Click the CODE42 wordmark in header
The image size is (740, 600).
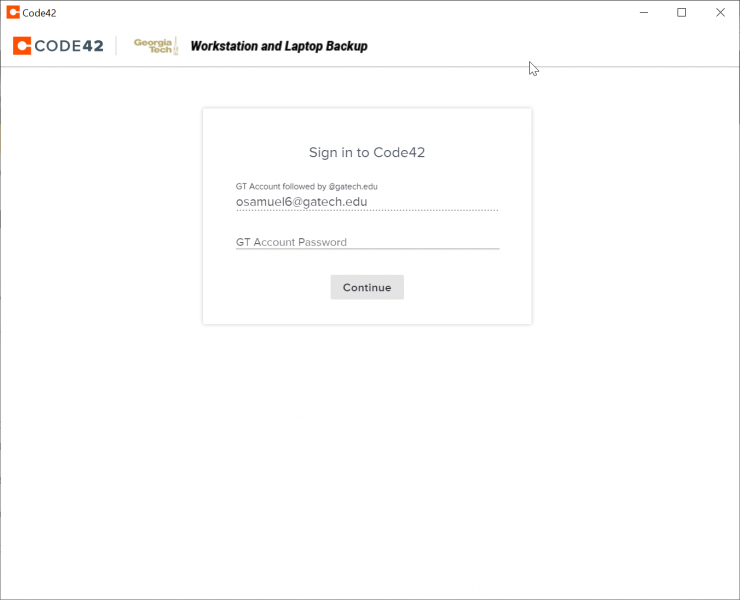pos(68,46)
